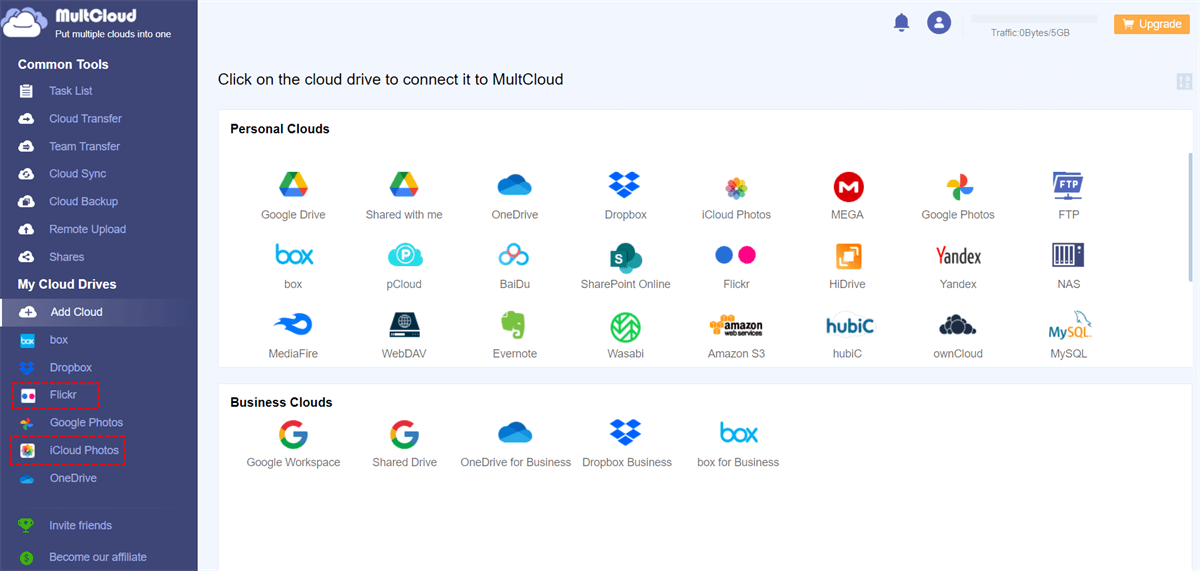Open Become our affiliate link
Image resolution: width=1200 pixels, height=571 pixels.
pyautogui.click(x=97, y=557)
